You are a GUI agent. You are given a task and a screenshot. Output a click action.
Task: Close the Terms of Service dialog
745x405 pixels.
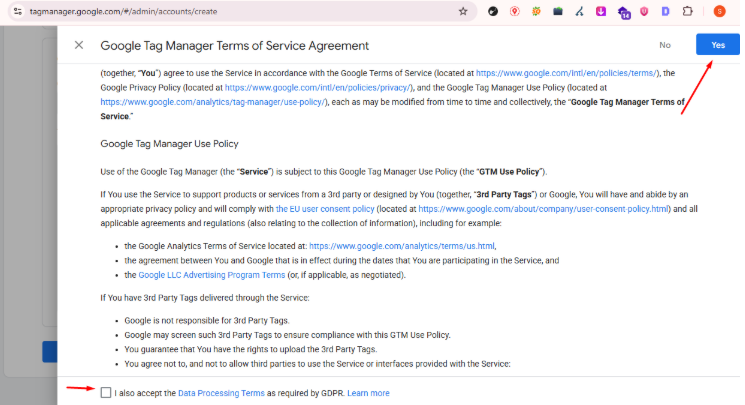pos(79,45)
